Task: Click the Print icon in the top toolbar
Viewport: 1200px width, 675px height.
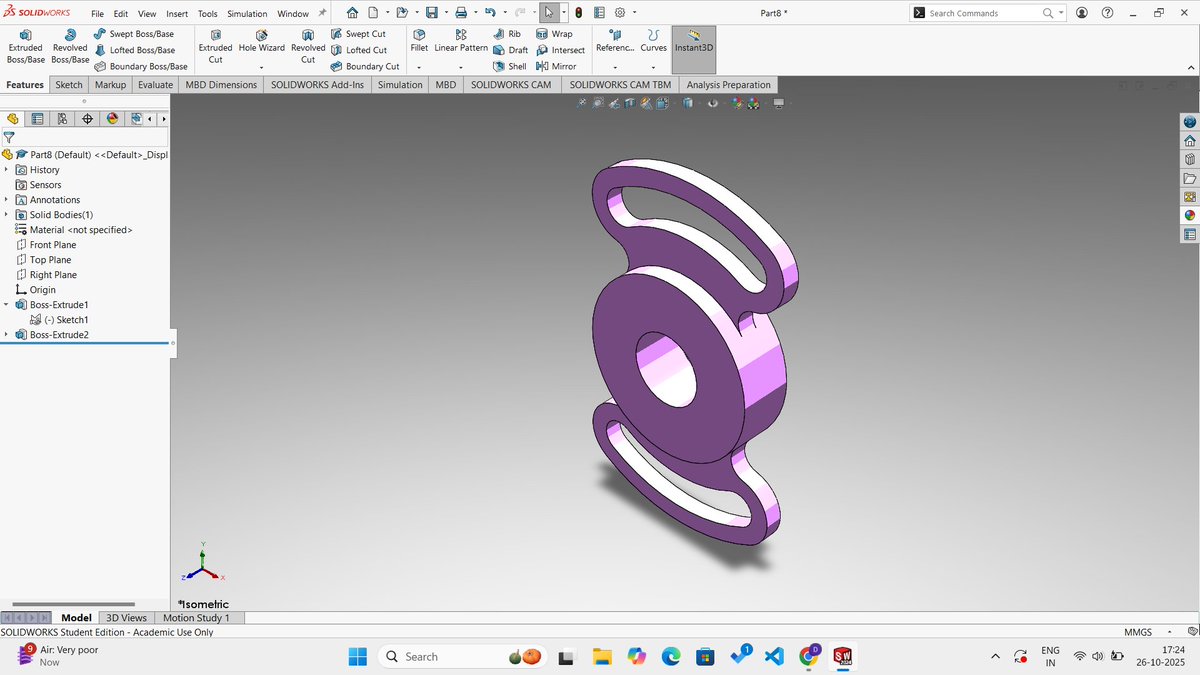Action: pyautogui.click(x=461, y=13)
